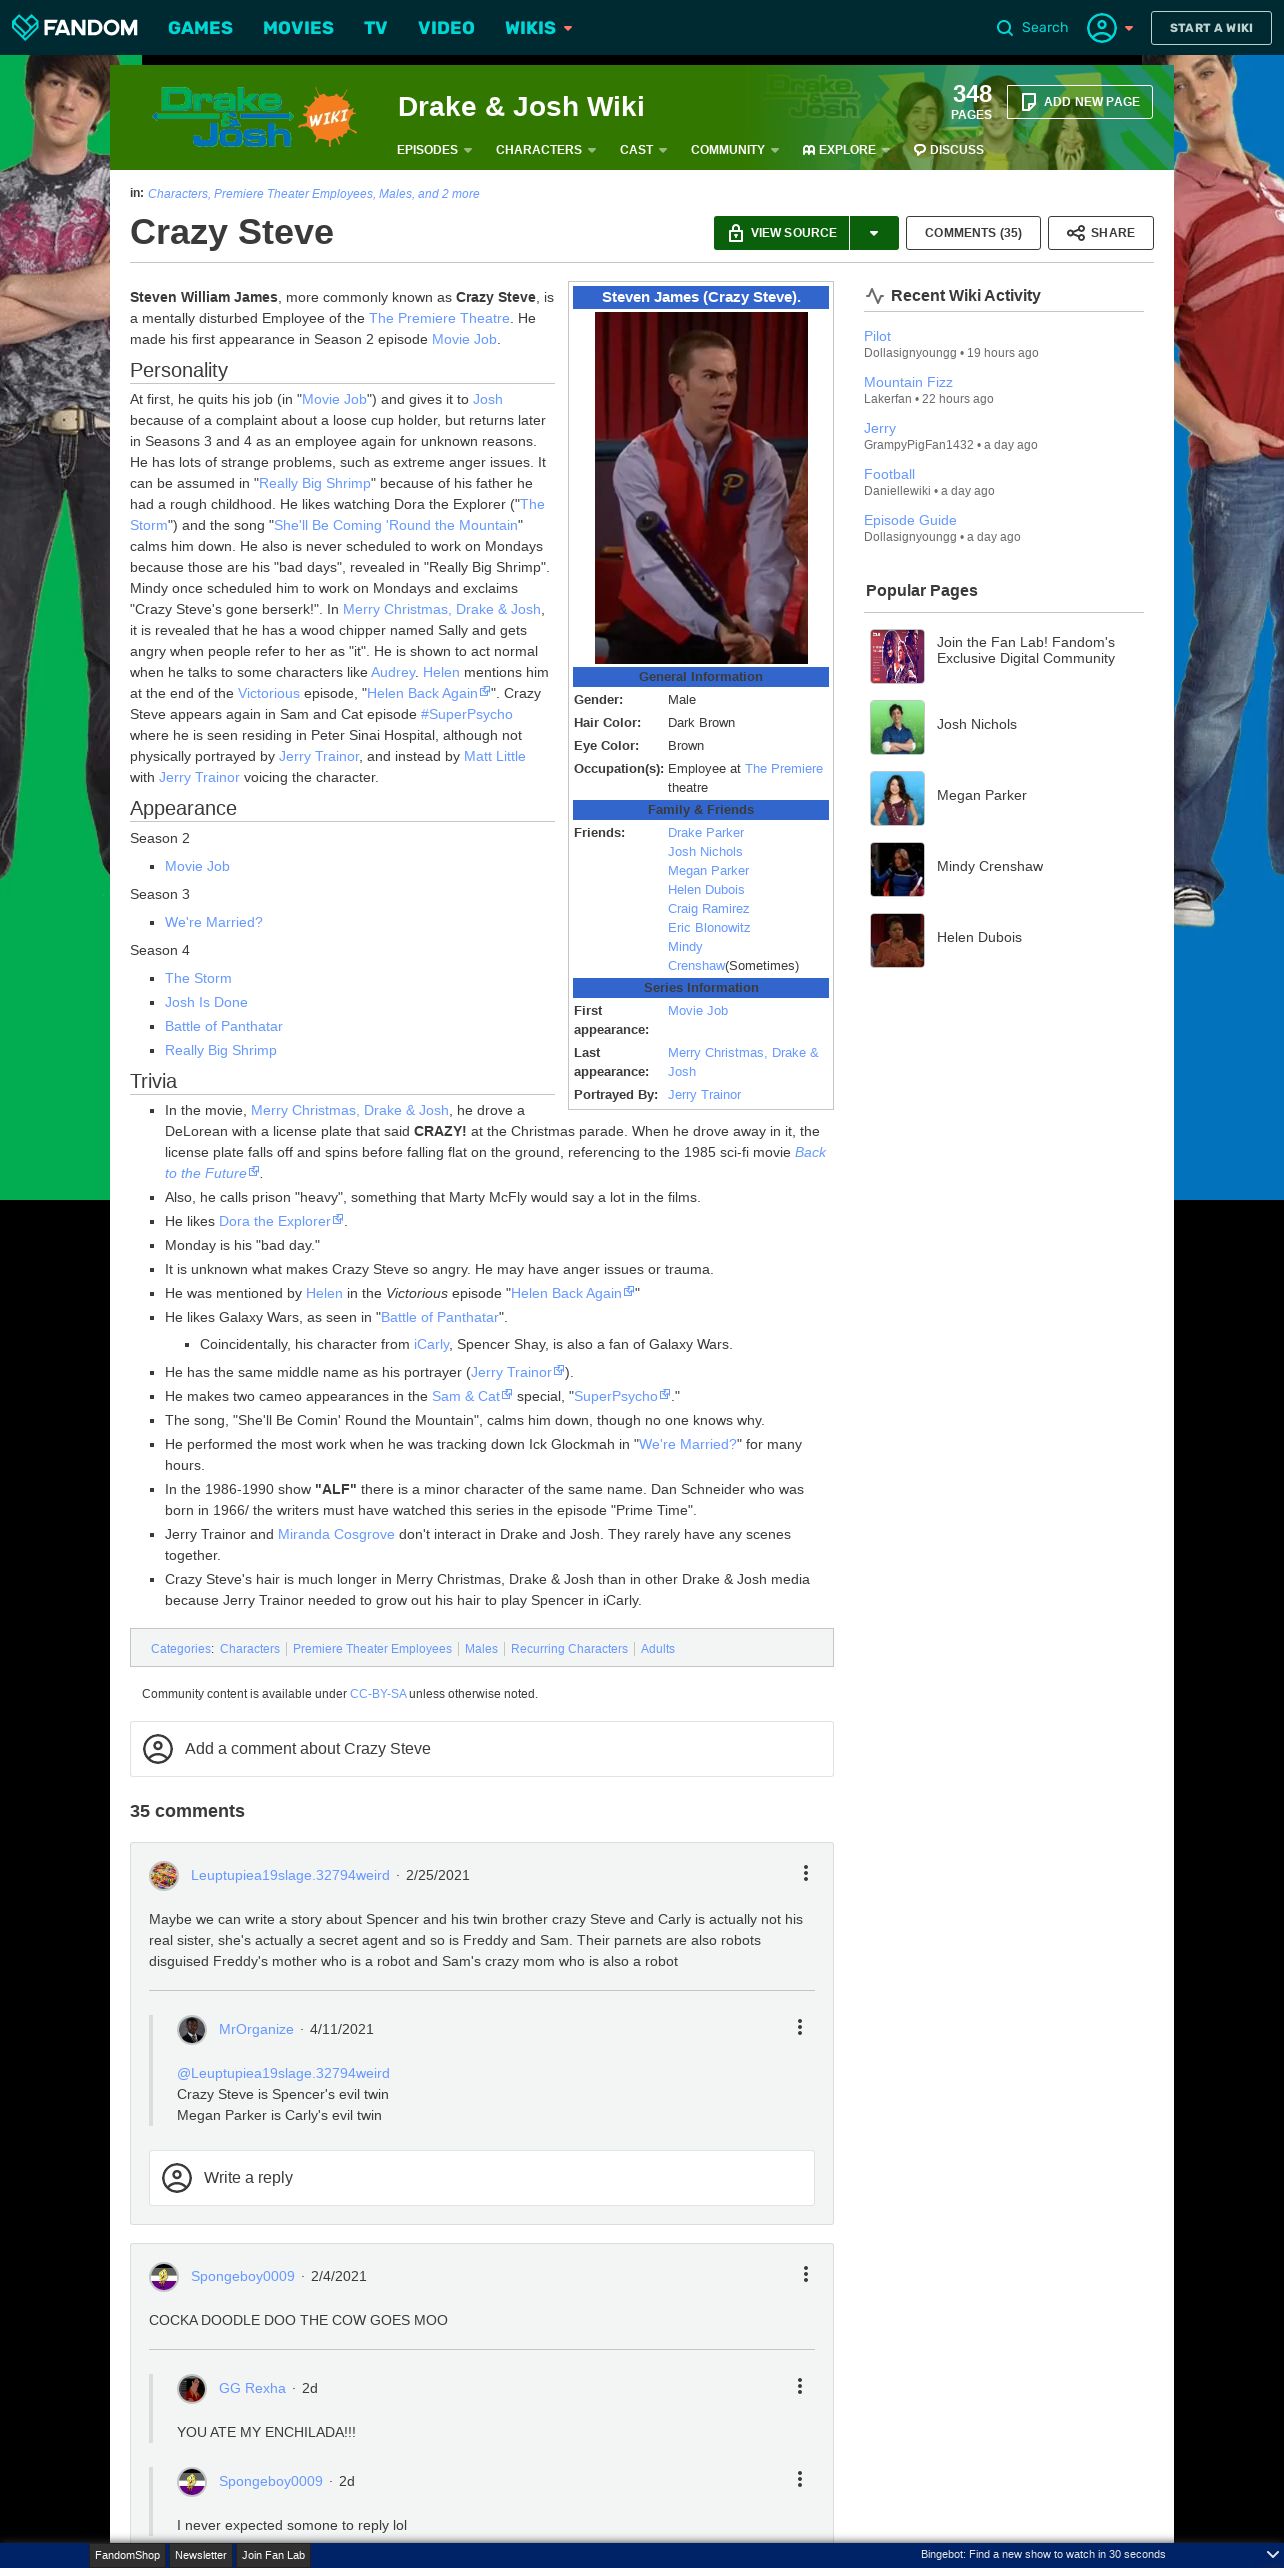The width and height of the screenshot is (1284, 2568).
Task: Open options on Spongeboy0009 reply dated 2d
Action: coord(800,2479)
